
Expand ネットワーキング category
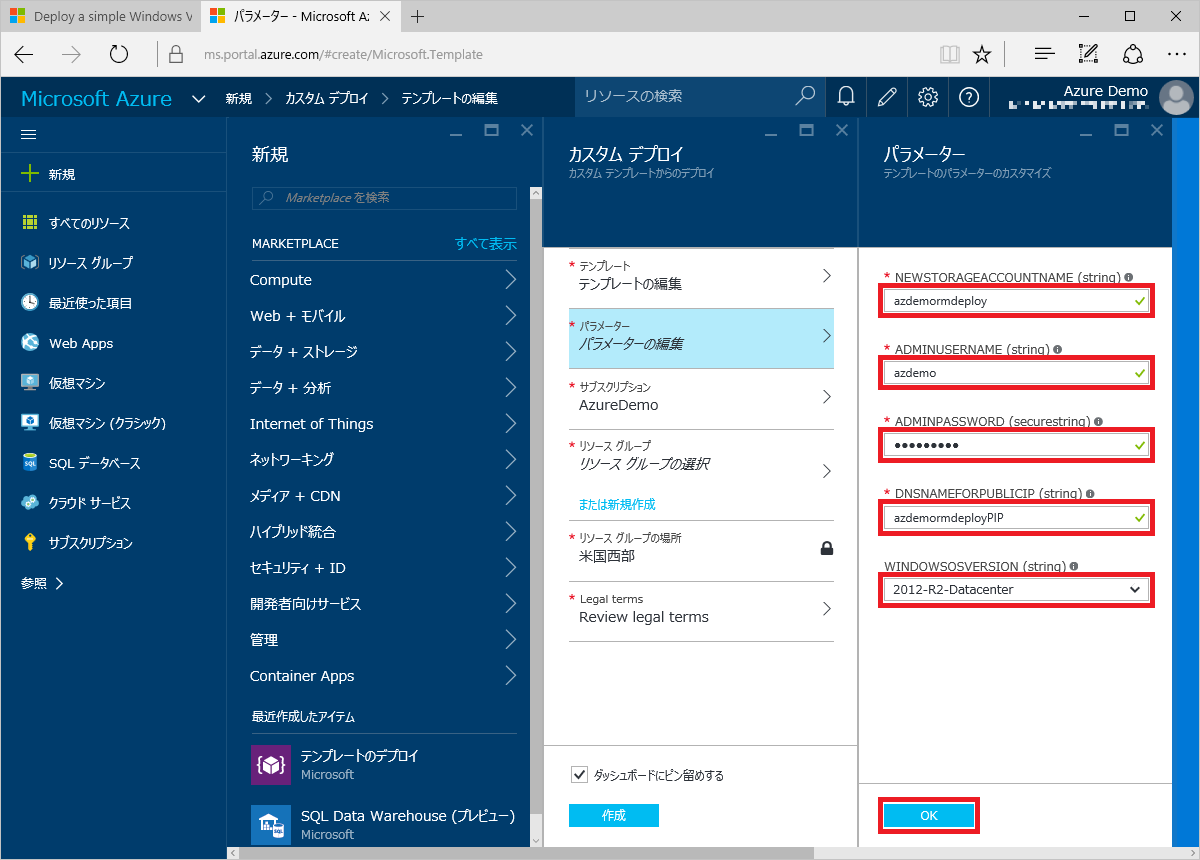pos(383,460)
